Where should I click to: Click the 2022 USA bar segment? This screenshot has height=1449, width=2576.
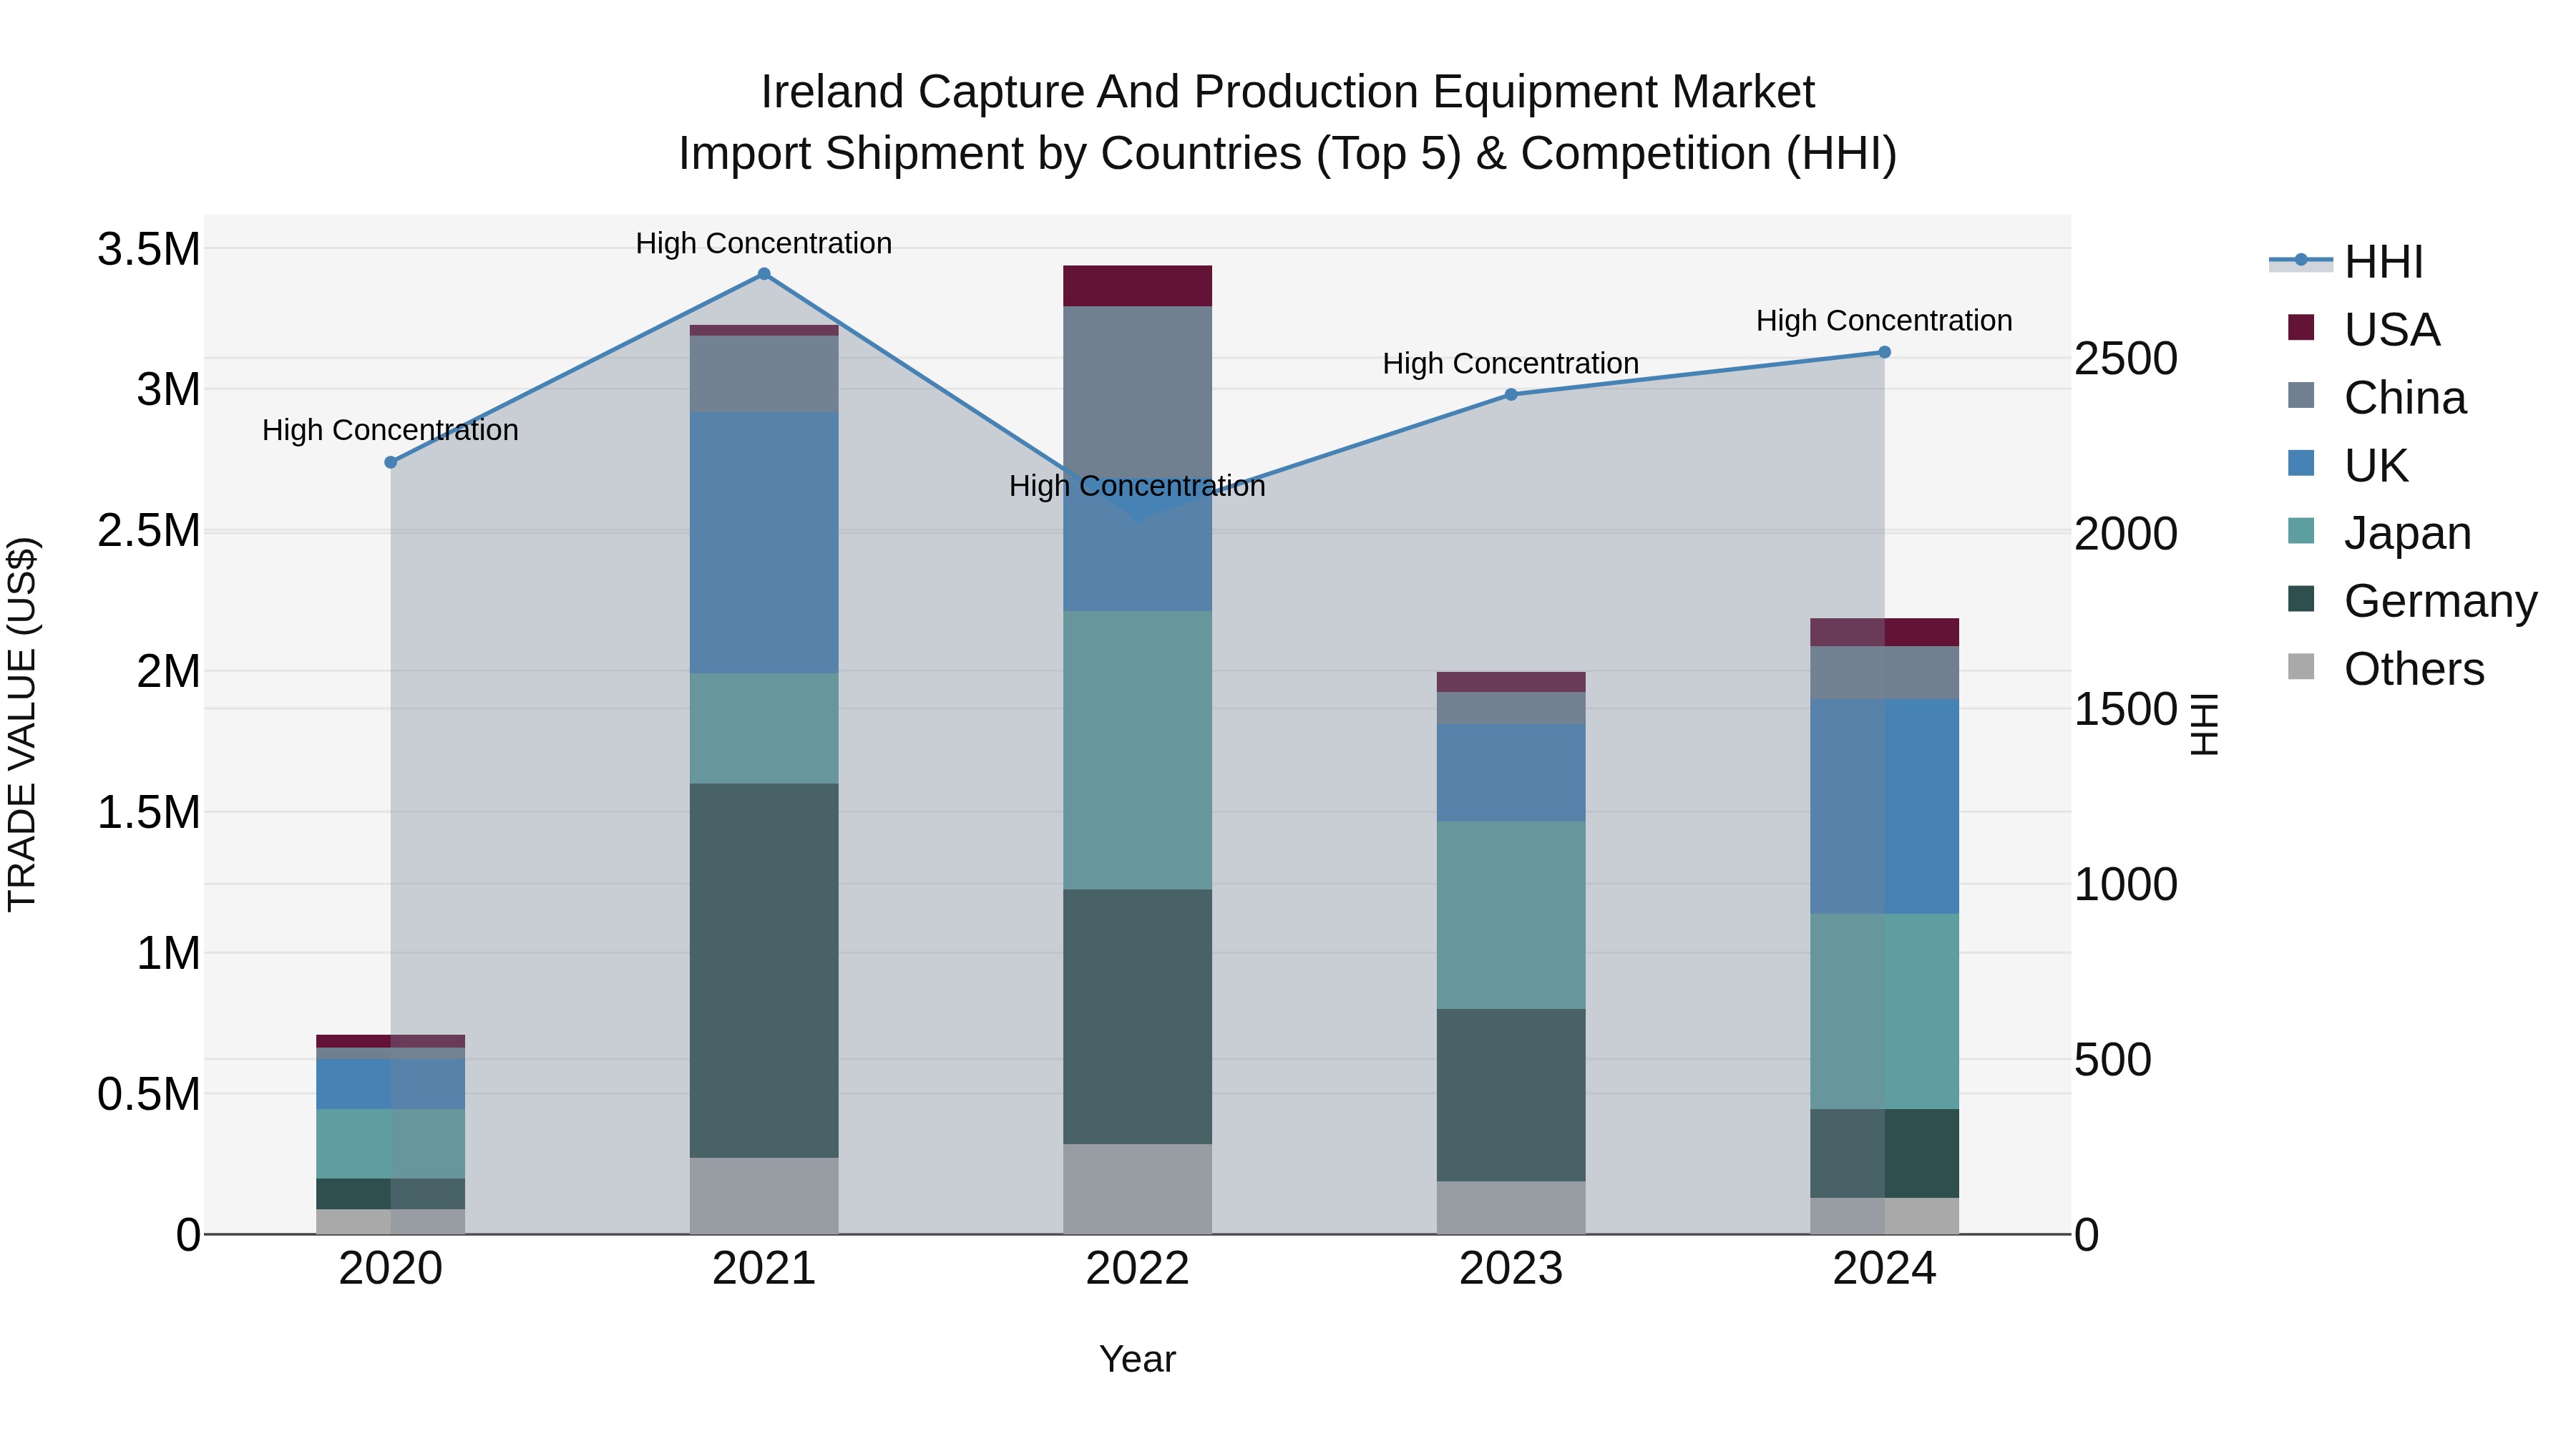(1137, 286)
